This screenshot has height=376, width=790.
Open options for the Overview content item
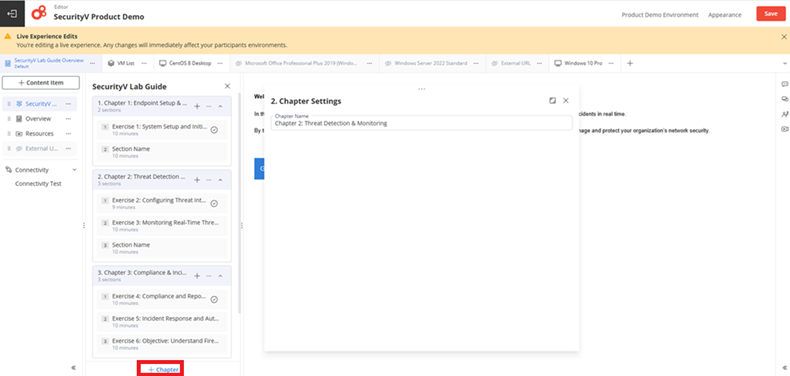click(x=68, y=119)
